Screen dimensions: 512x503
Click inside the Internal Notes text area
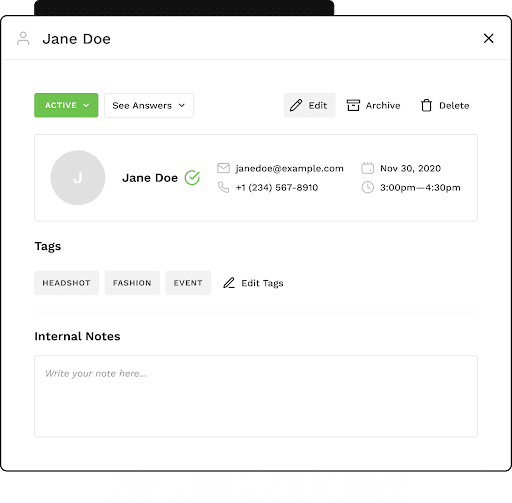click(x=256, y=396)
